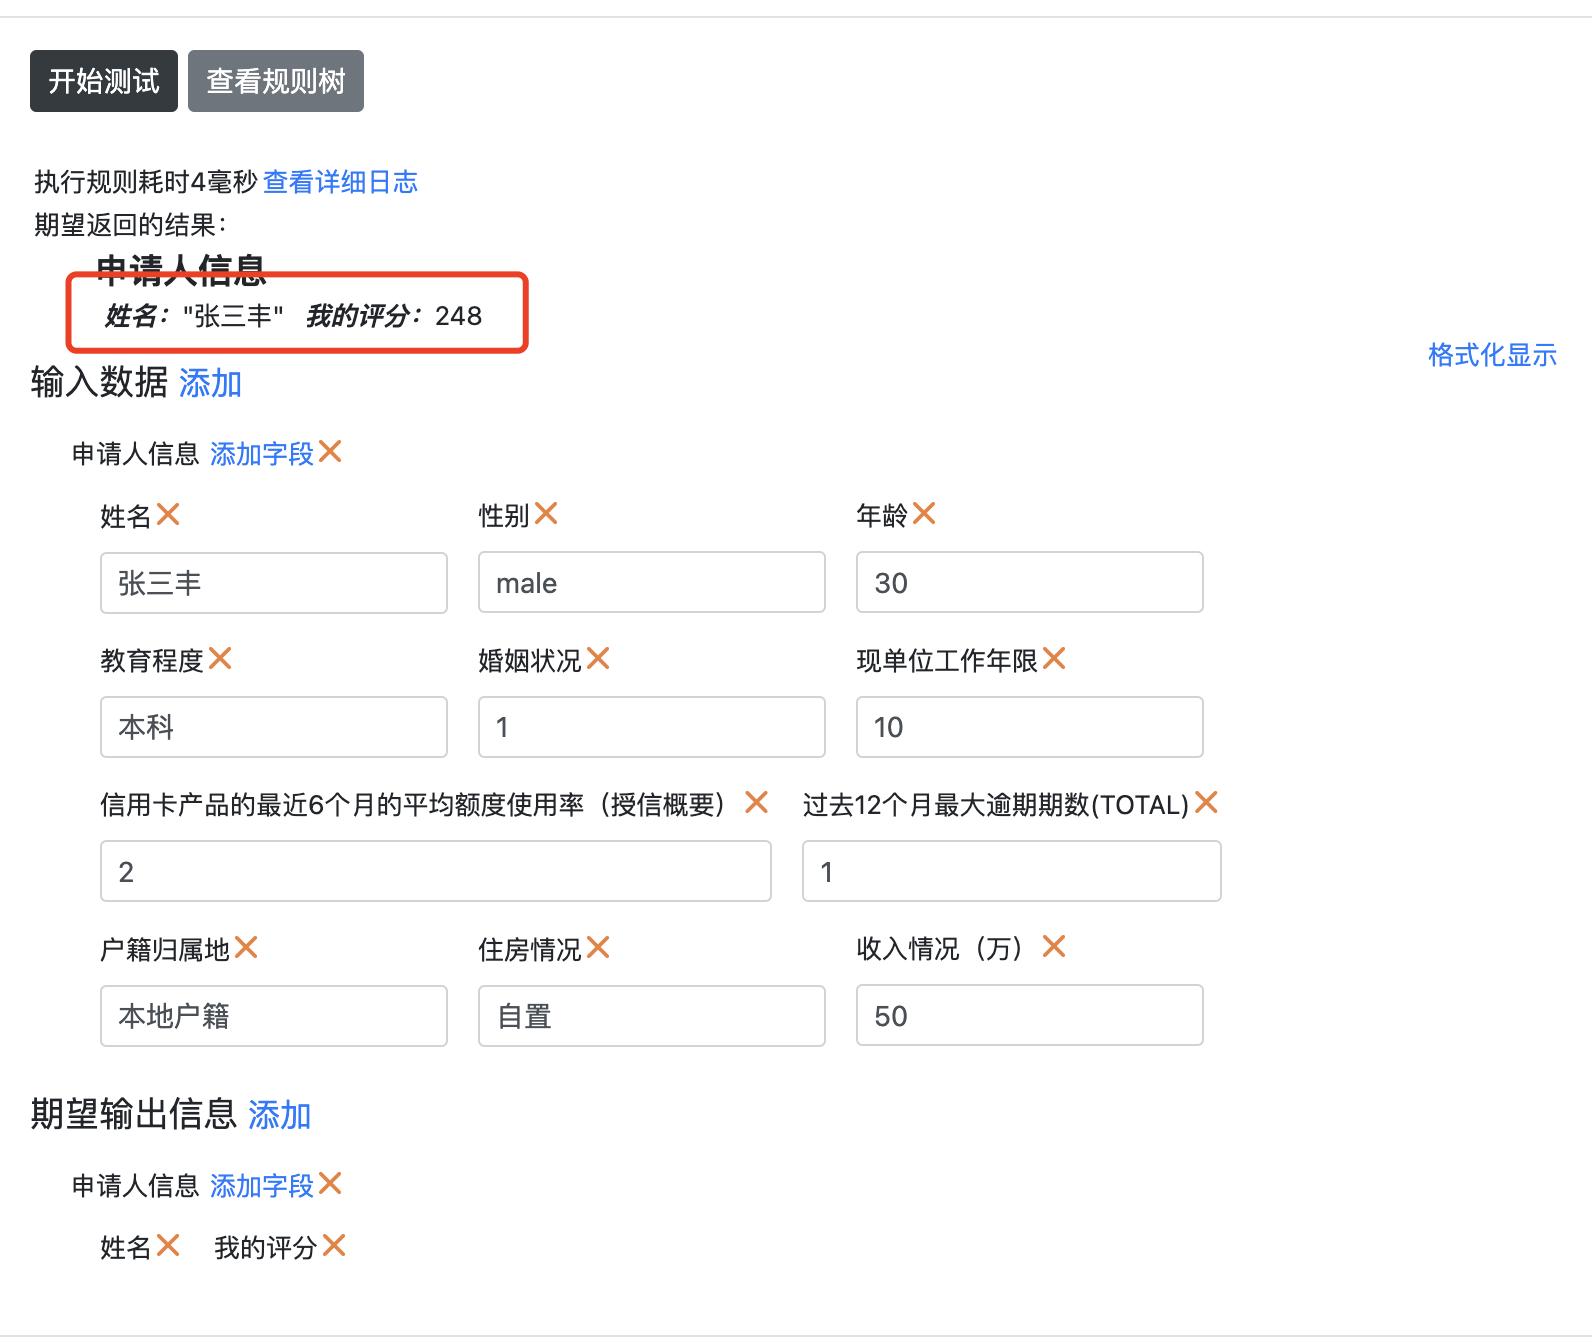The image size is (1592, 1344).
Task: Click the 年龄 input with value 30
Action: tap(1030, 583)
